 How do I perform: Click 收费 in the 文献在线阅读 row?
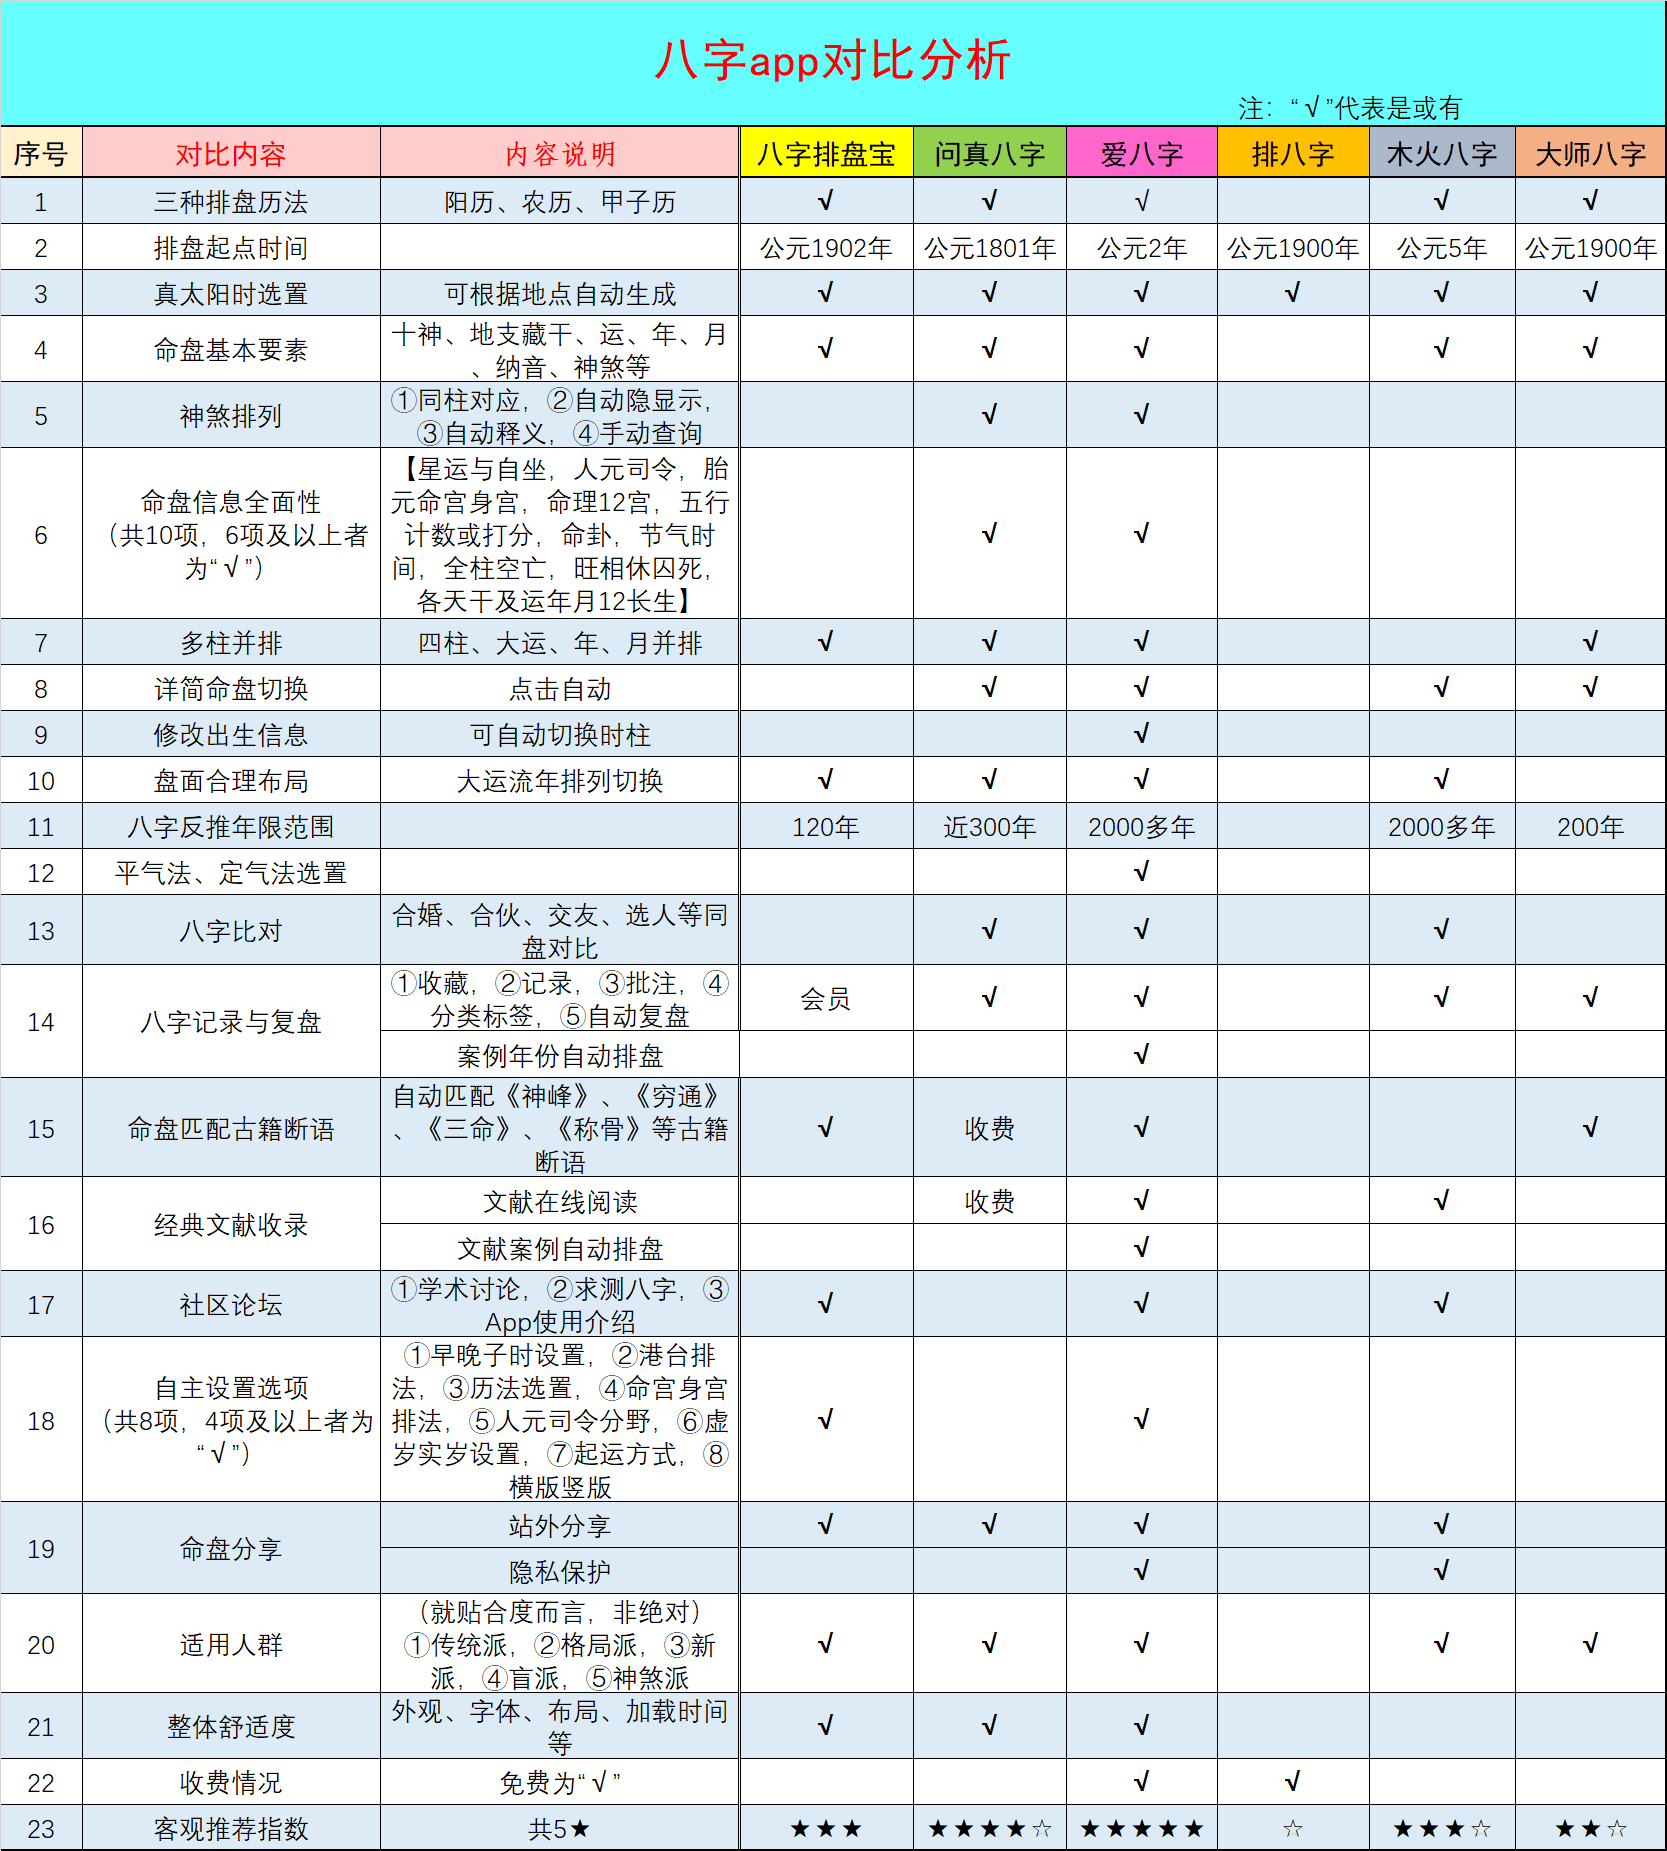click(990, 1201)
